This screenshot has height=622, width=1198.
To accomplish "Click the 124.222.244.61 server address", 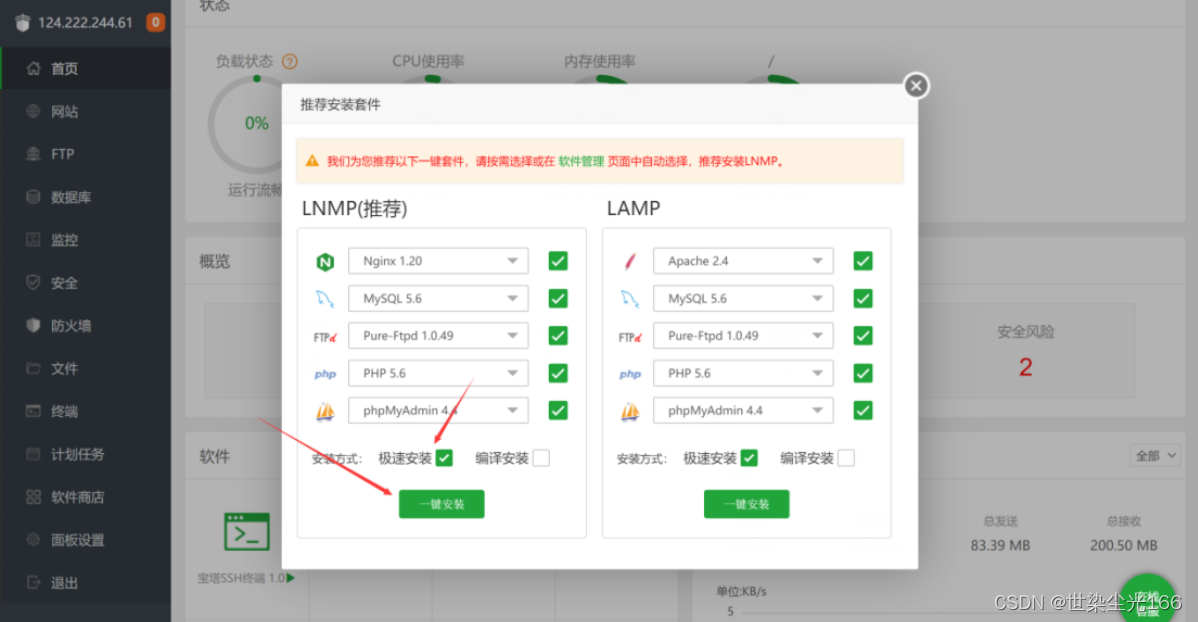I will point(86,23).
